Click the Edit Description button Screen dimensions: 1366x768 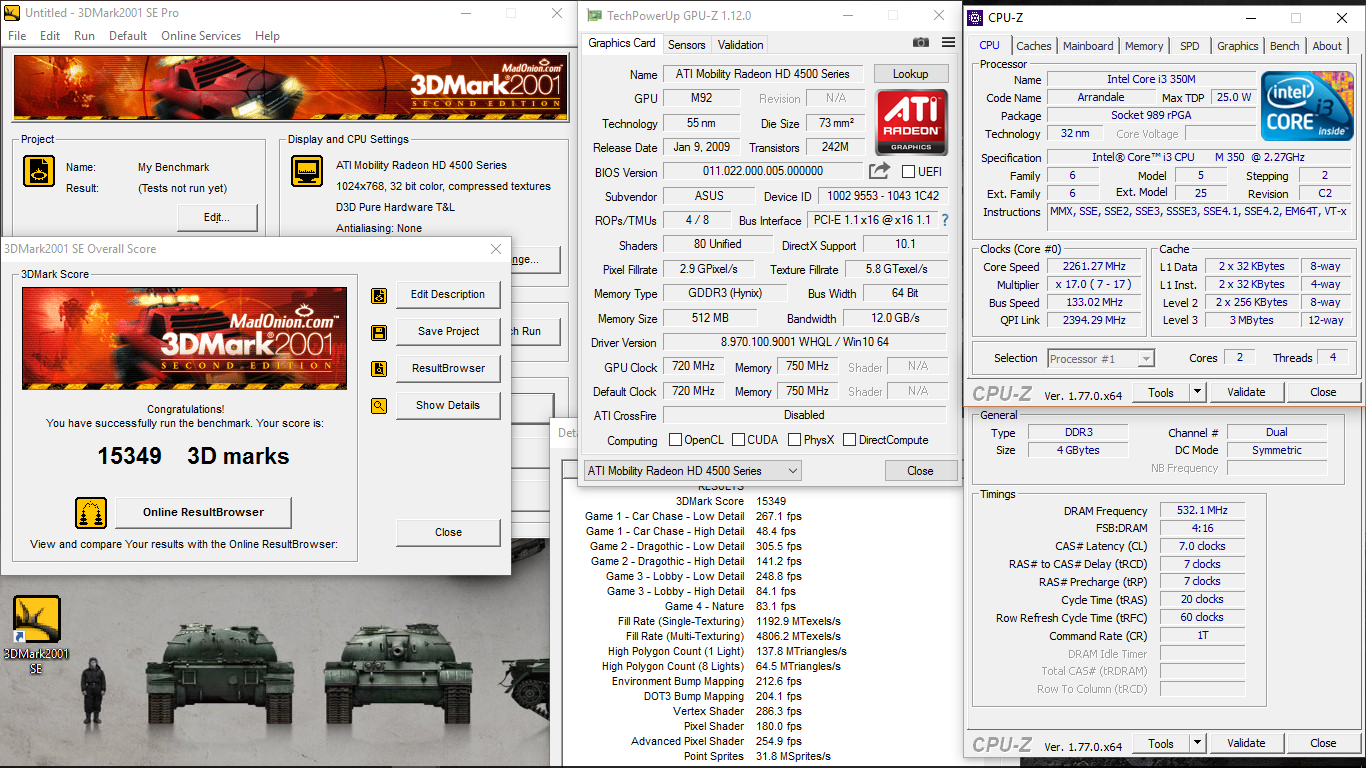pos(448,295)
